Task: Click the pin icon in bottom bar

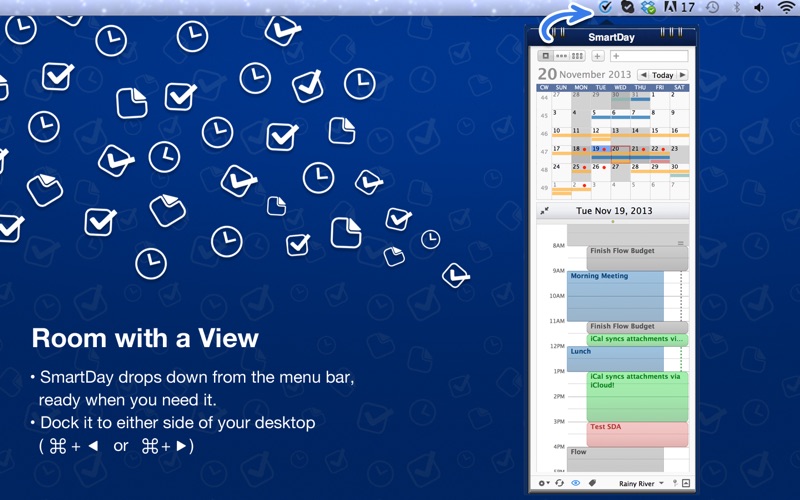Action: coord(674,483)
